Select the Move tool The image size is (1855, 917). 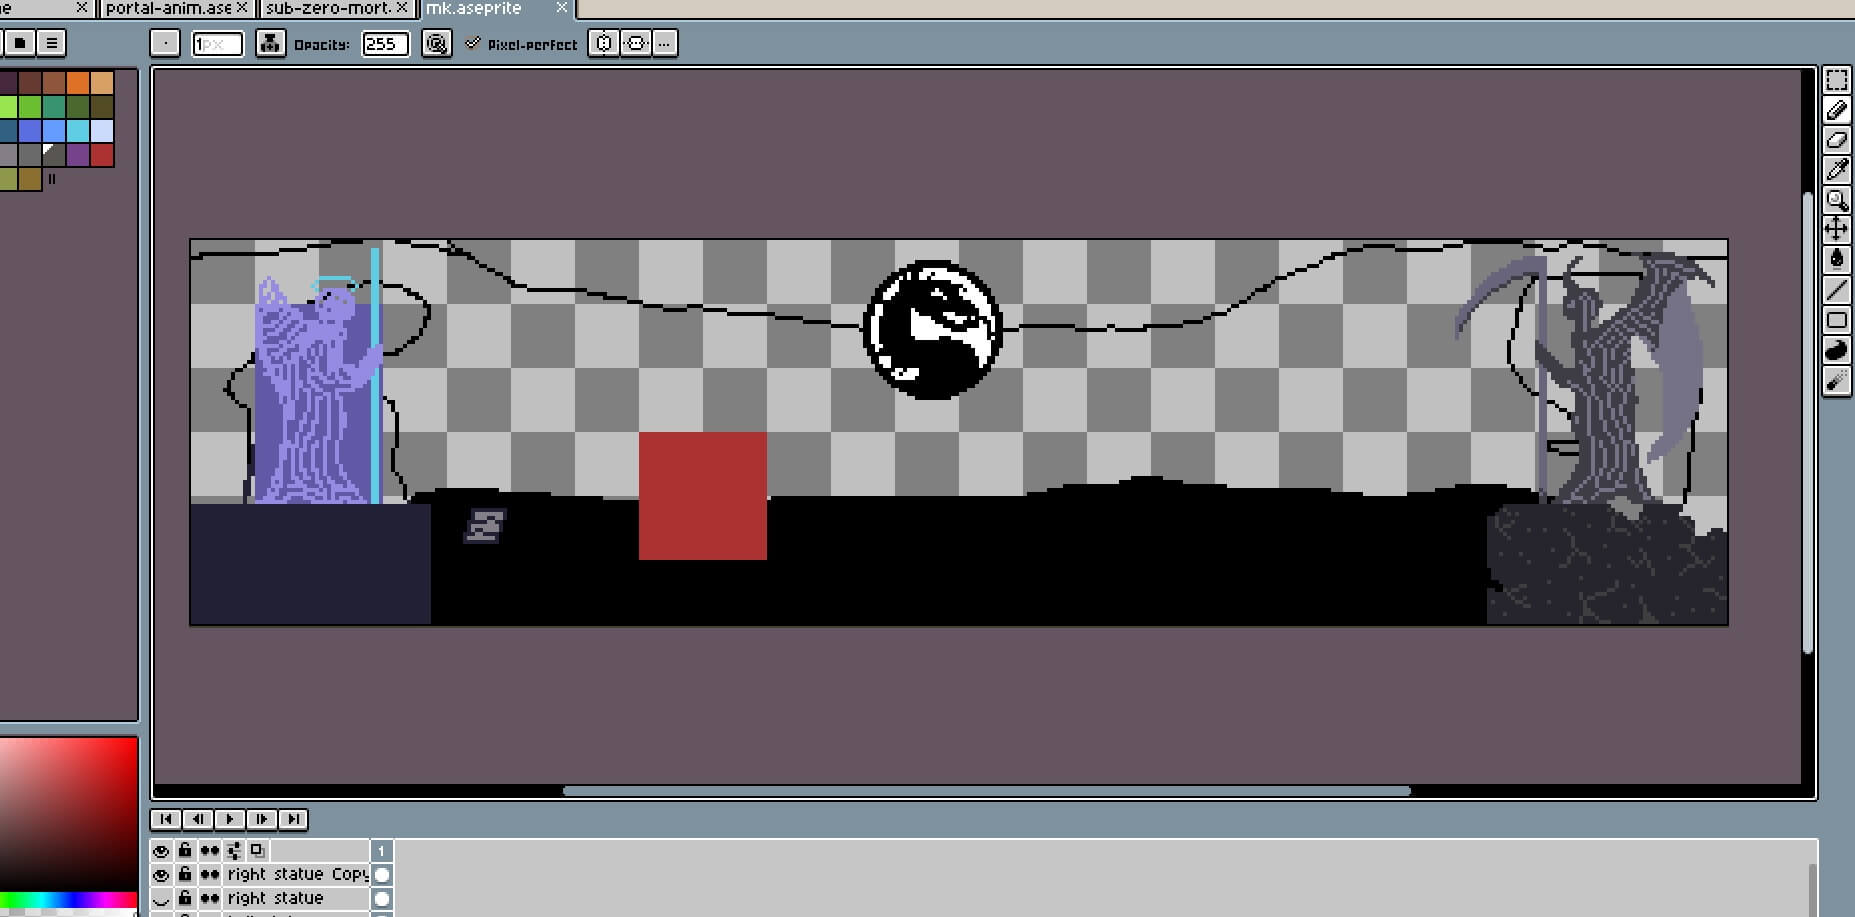(1837, 229)
